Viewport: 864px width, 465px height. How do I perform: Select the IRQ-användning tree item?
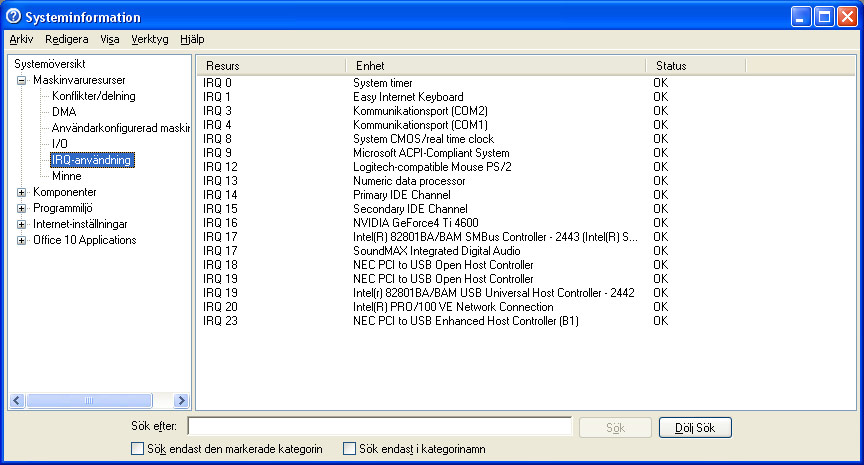(x=92, y=160)
